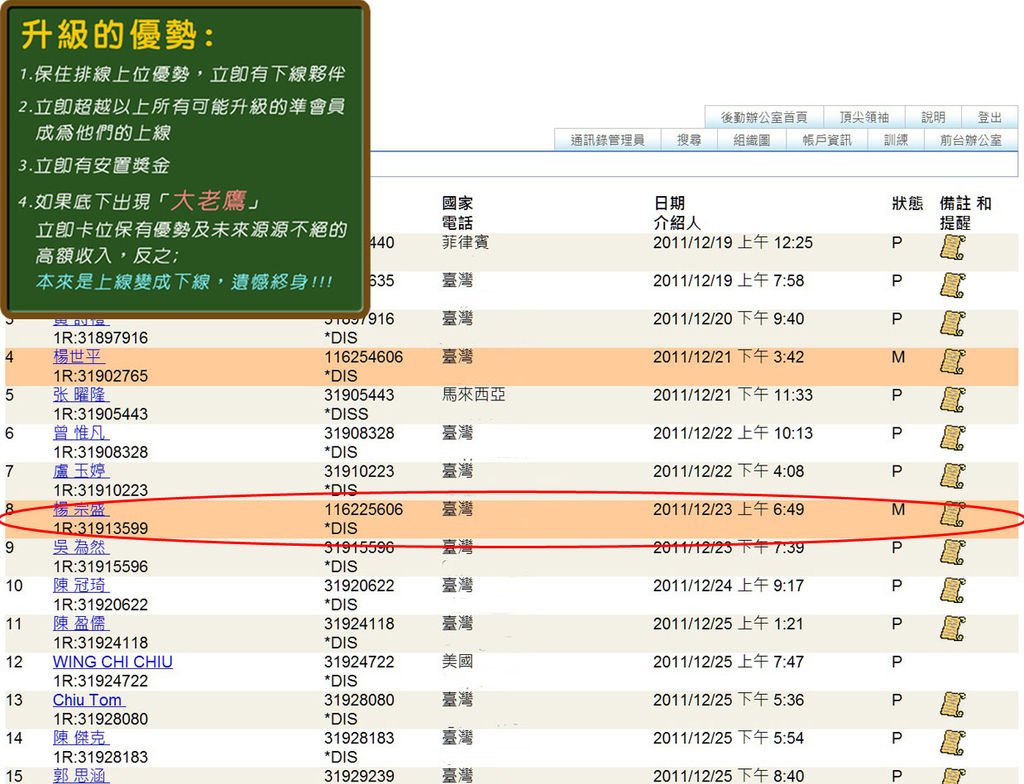Click status P in WING CHI CHIU row
Screen dimensions: 1024x784
[x=897, y=662]
